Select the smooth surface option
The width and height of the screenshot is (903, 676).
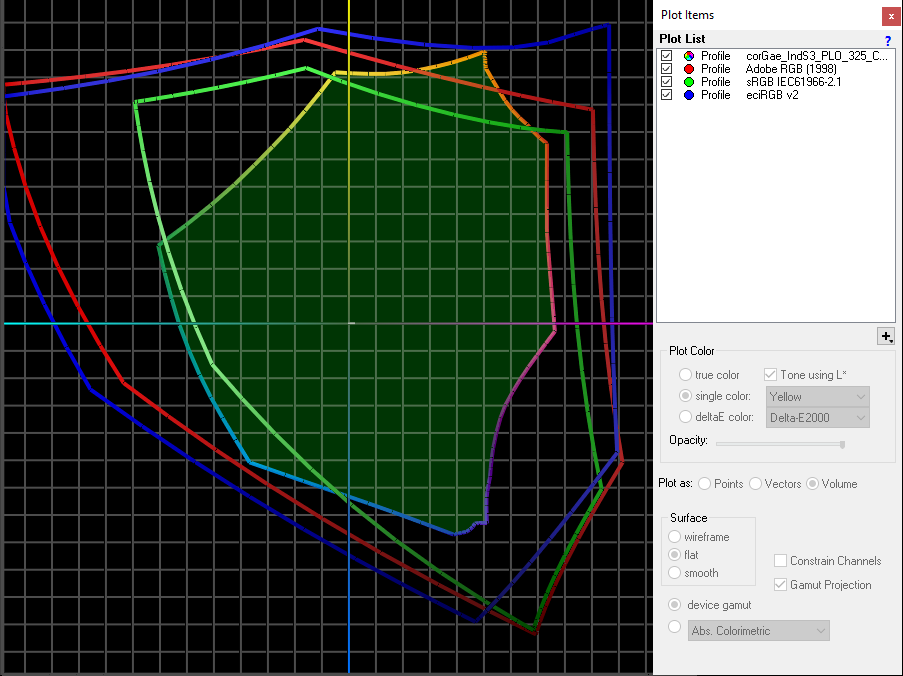pos(674,573)
